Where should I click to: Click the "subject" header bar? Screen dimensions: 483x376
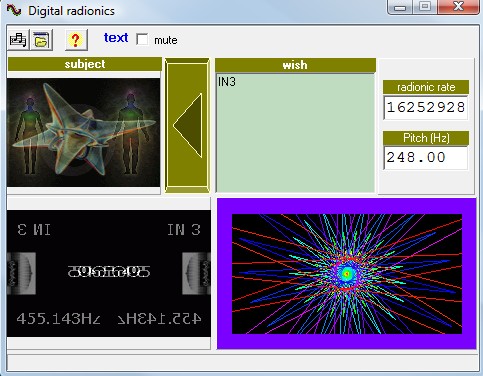tap(84, 64)
